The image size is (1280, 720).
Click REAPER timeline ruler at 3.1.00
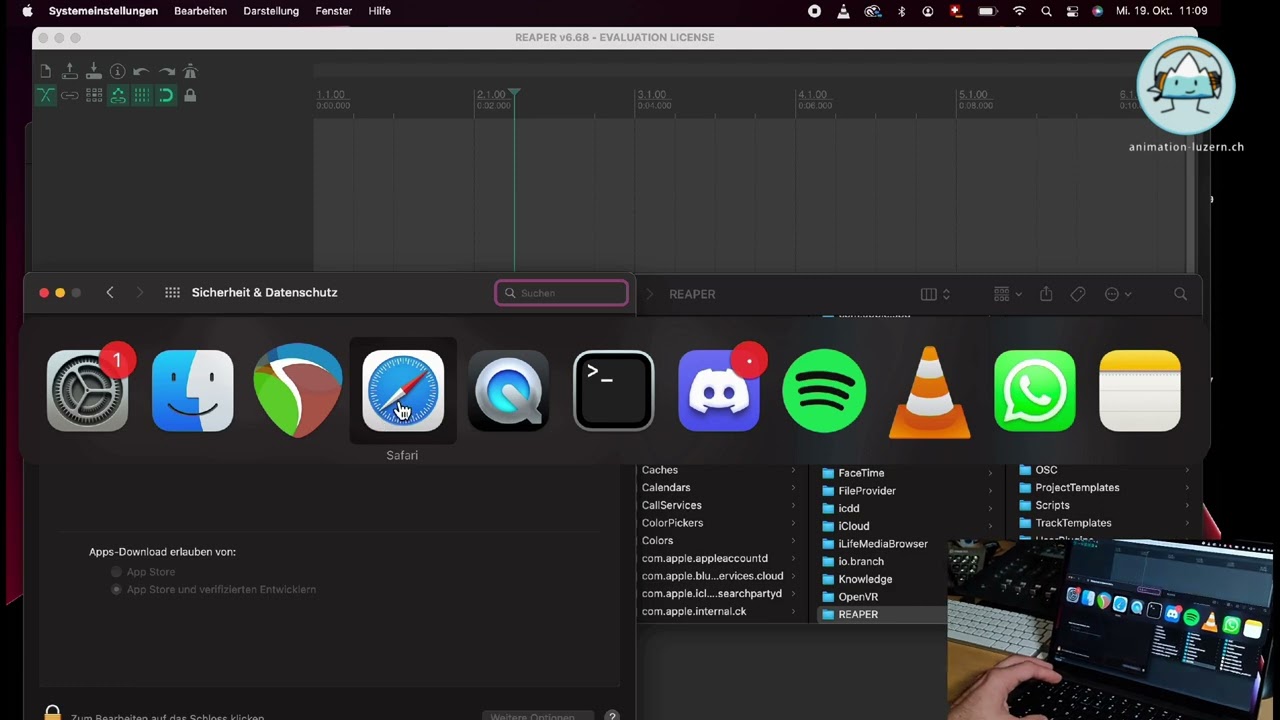click(652, 95)
